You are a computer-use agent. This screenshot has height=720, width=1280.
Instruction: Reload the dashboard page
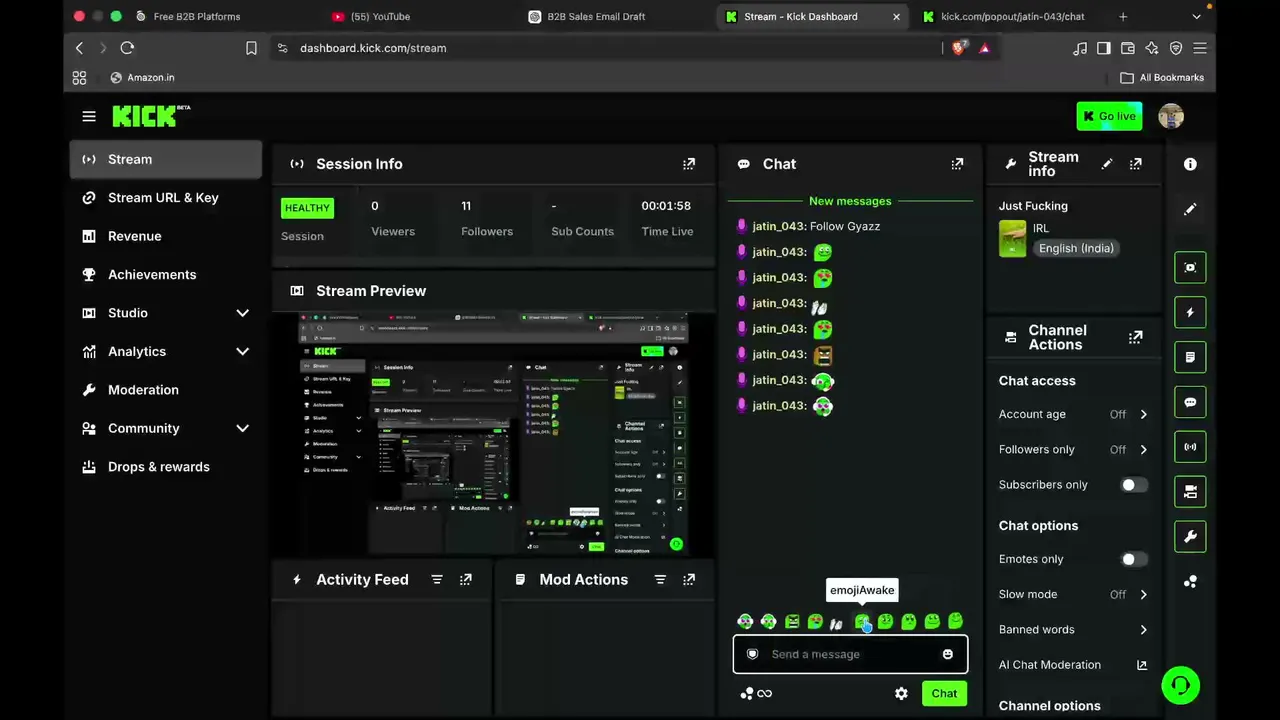click(x=127, y=48)
